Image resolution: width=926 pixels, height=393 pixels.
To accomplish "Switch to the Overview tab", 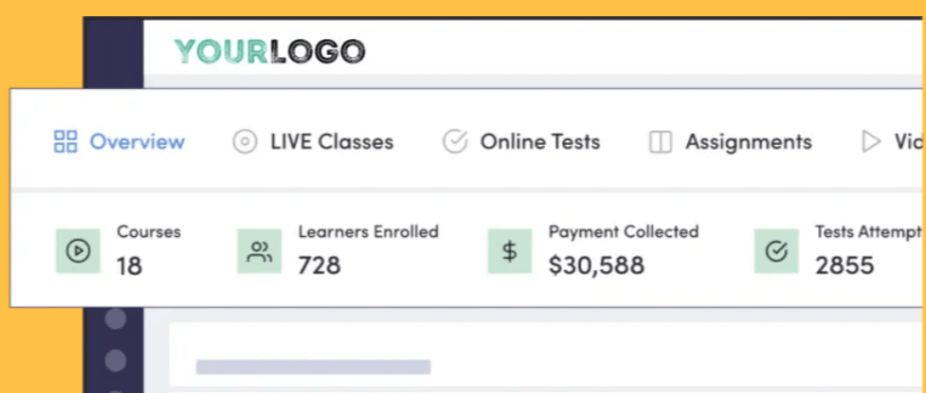I will [x=119, y=142].
